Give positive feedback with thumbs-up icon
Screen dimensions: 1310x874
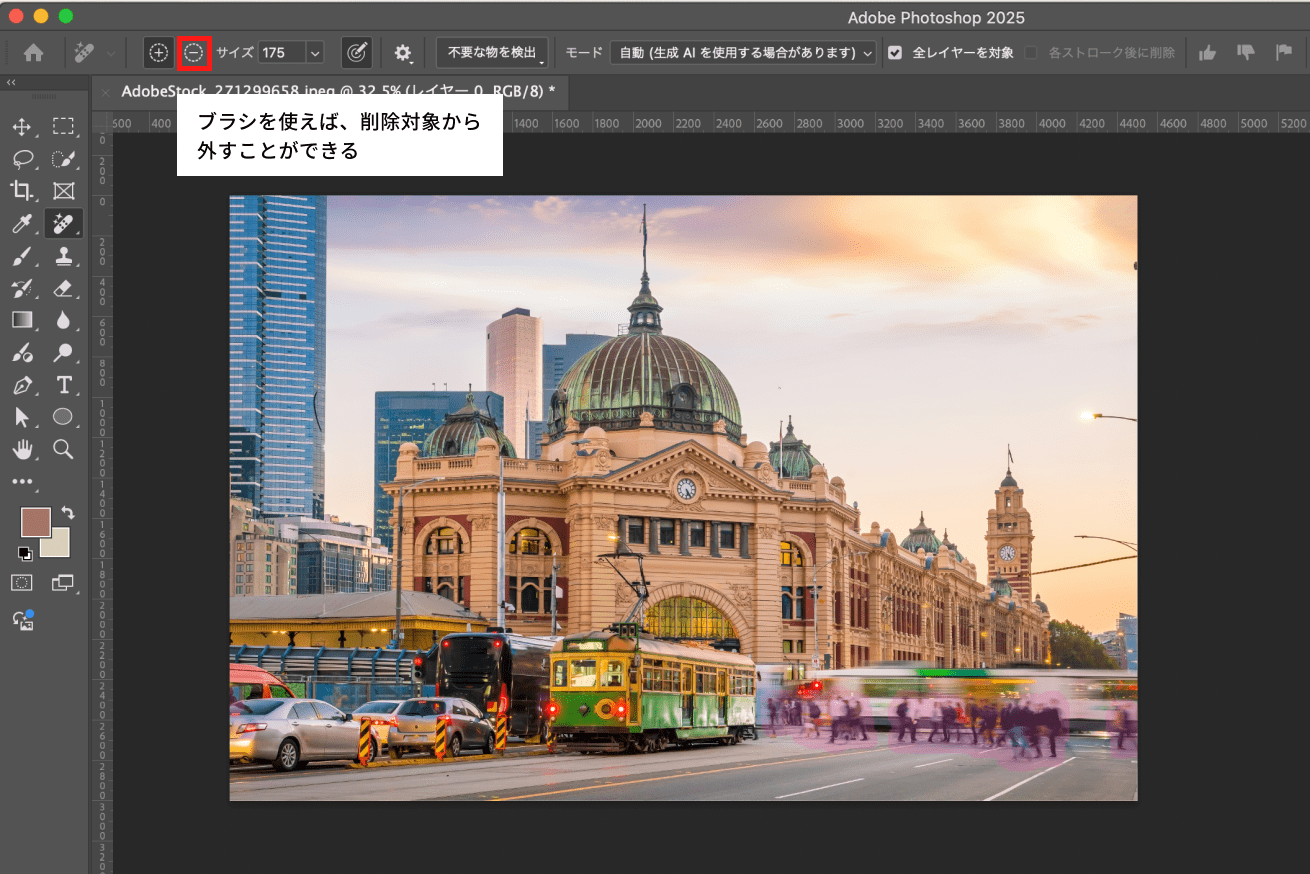click(x=1207, y=52)
